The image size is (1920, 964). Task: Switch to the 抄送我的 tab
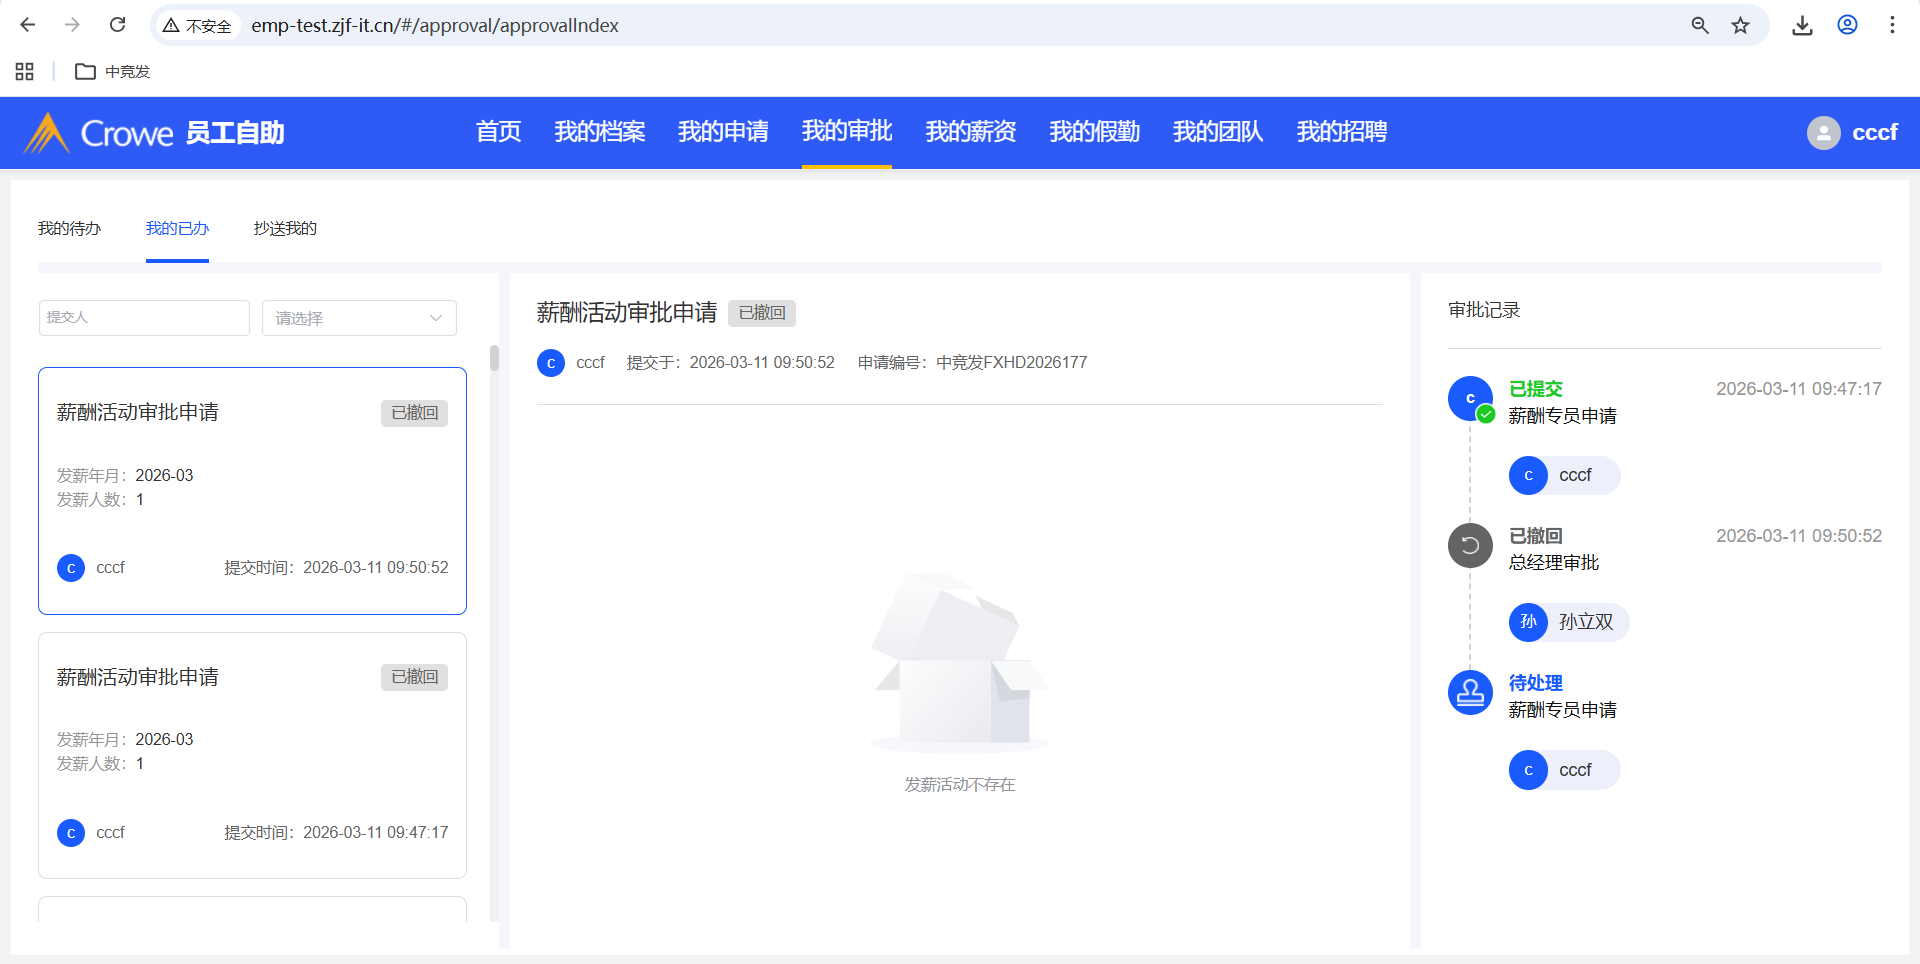tap(285, 228)
